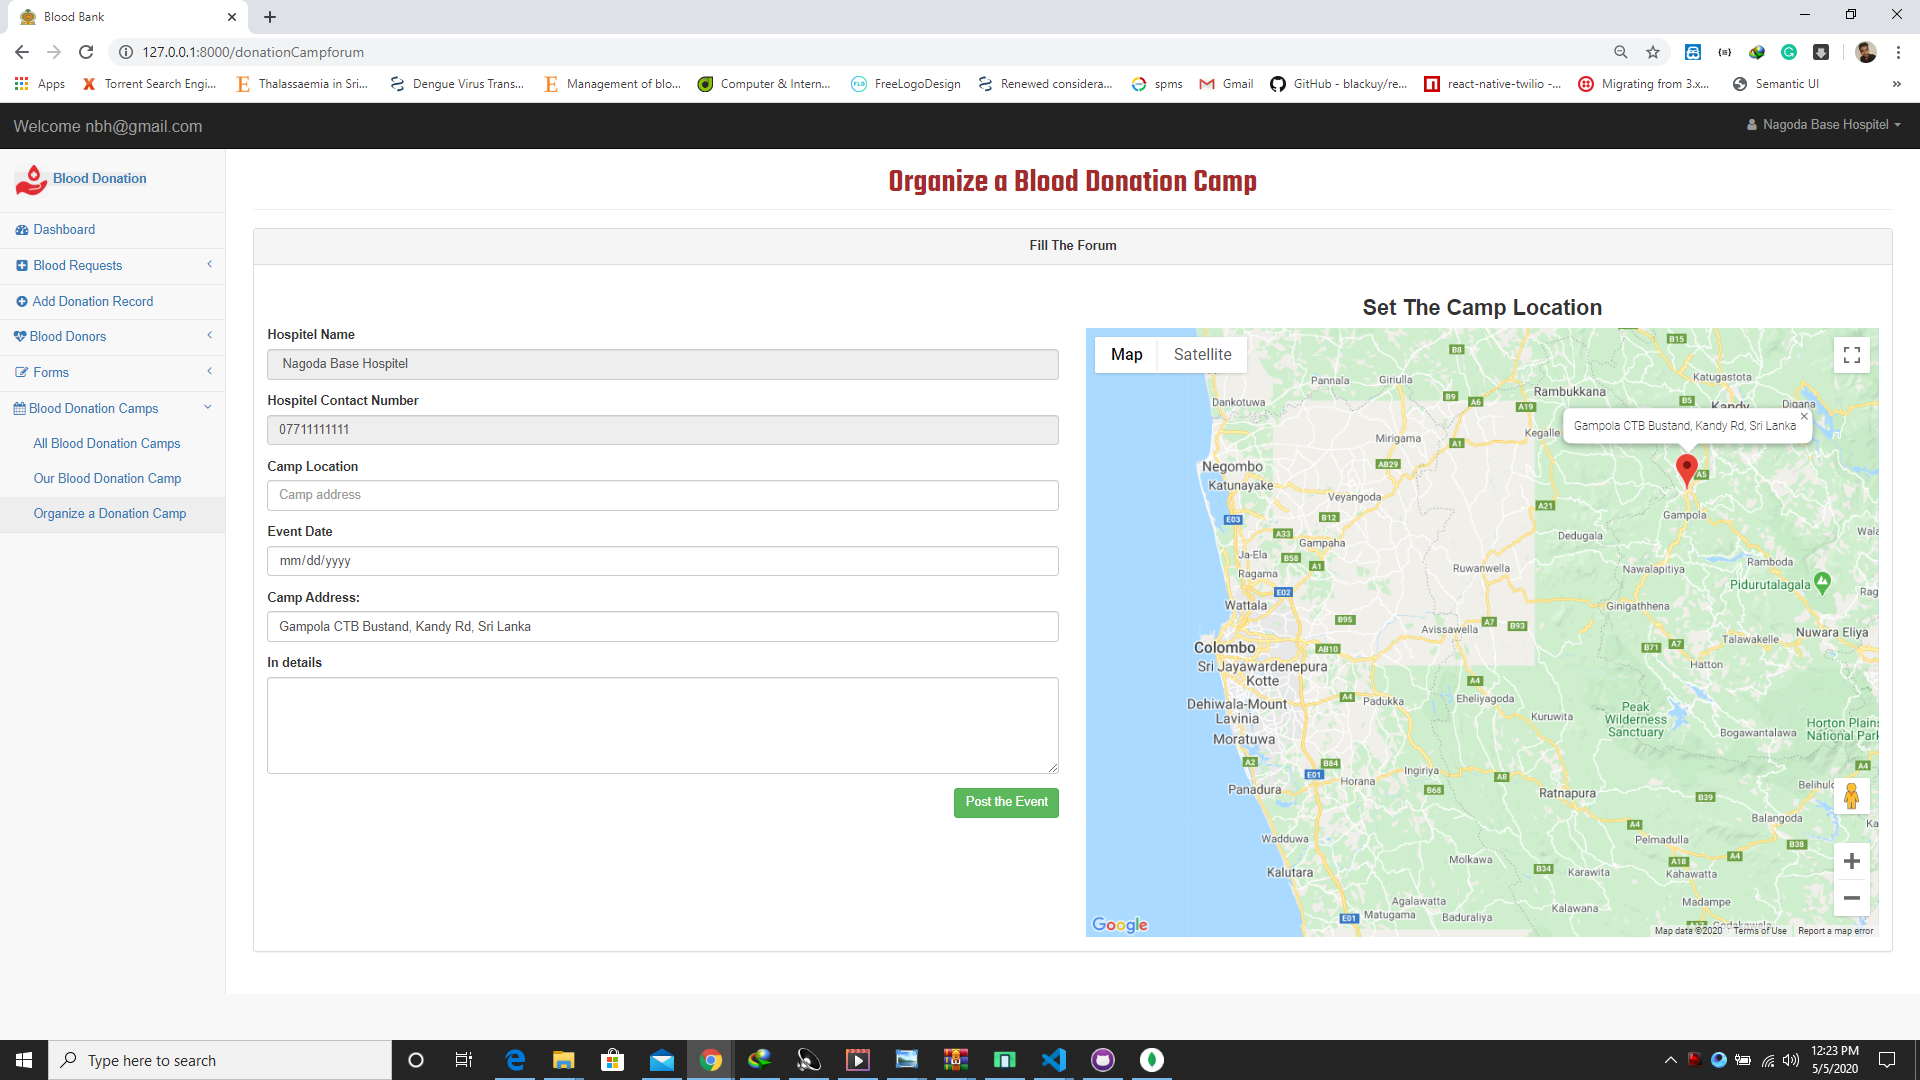This screenshot has height=1080, width=1920.
Task: Focus the Event Date input
Action: [x=662, y=561]
